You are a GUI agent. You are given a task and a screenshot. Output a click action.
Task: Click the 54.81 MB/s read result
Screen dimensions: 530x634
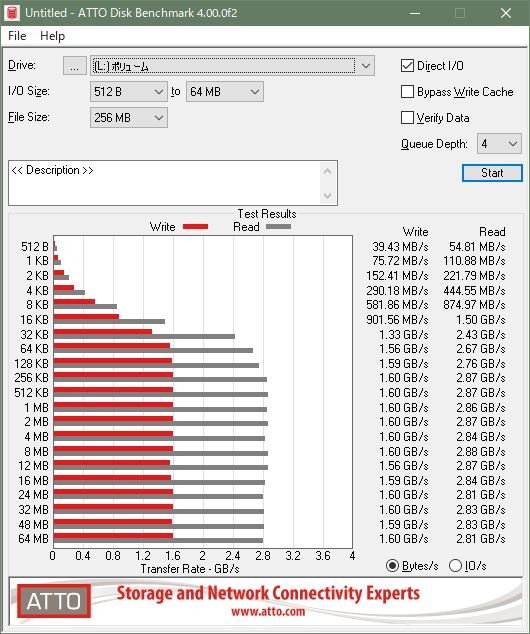pyautogui.click(x=477, y=247)
